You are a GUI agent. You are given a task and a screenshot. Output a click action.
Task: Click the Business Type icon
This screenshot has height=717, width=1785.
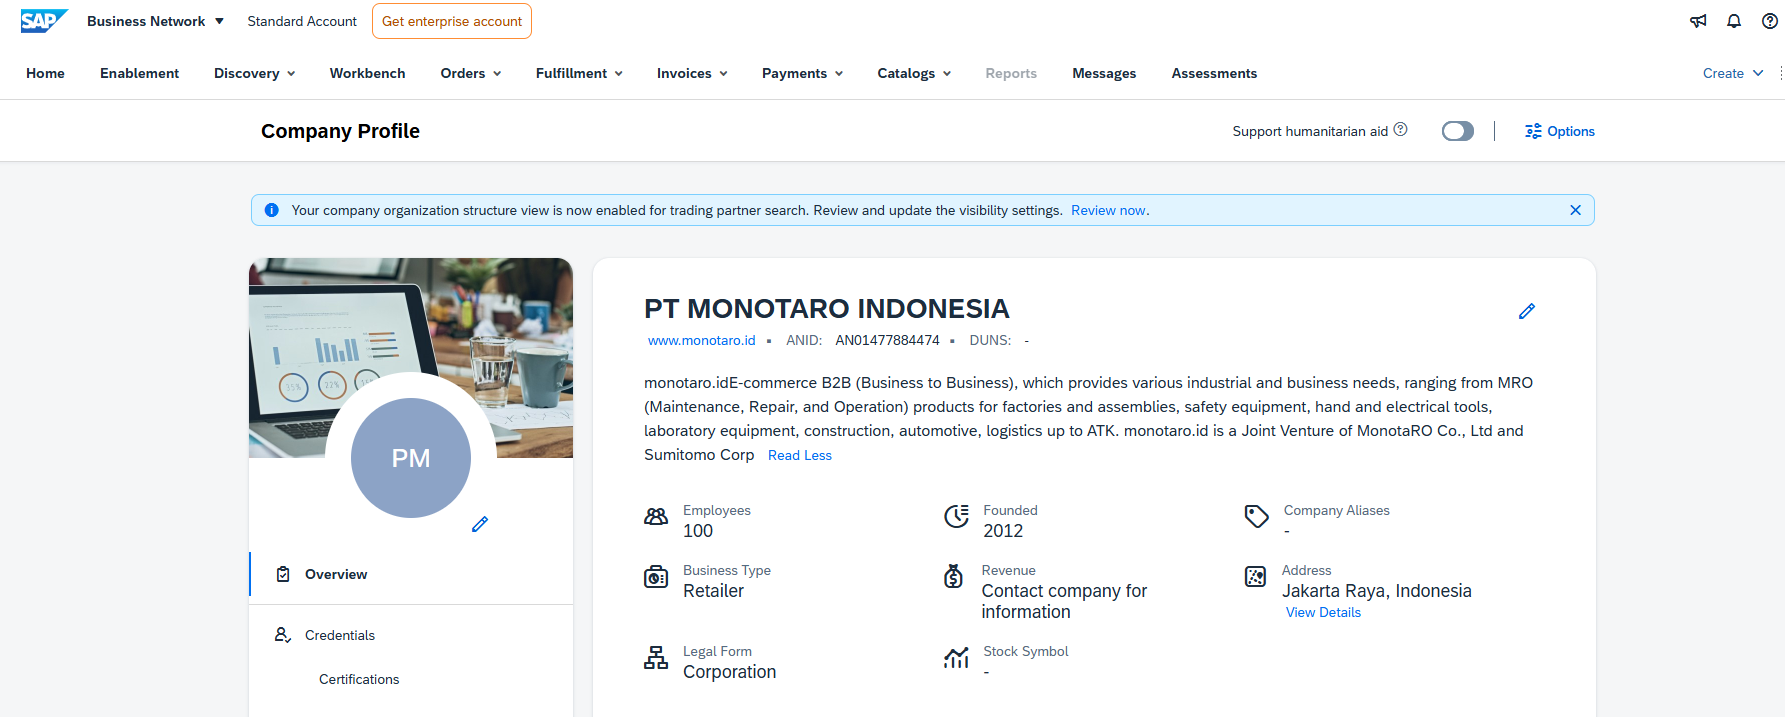click(656, 577)
